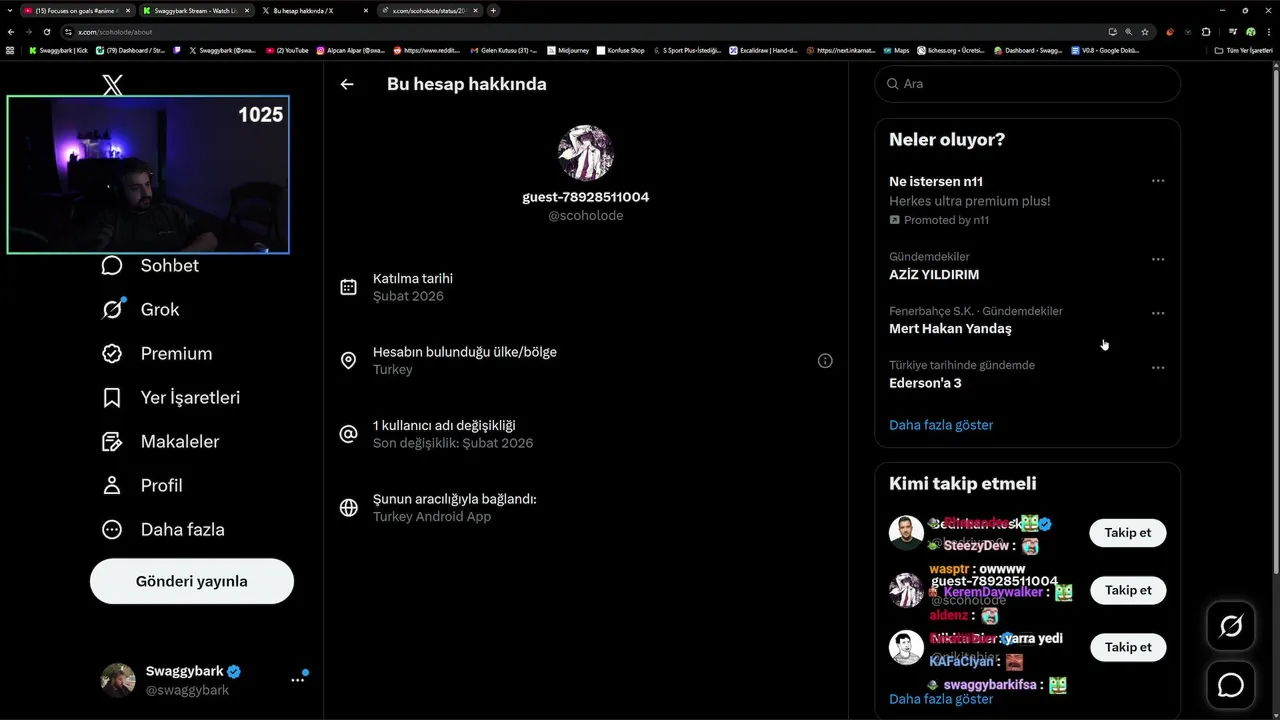
Task: Open Profil from the sidebar
Action: pos(142,485)
